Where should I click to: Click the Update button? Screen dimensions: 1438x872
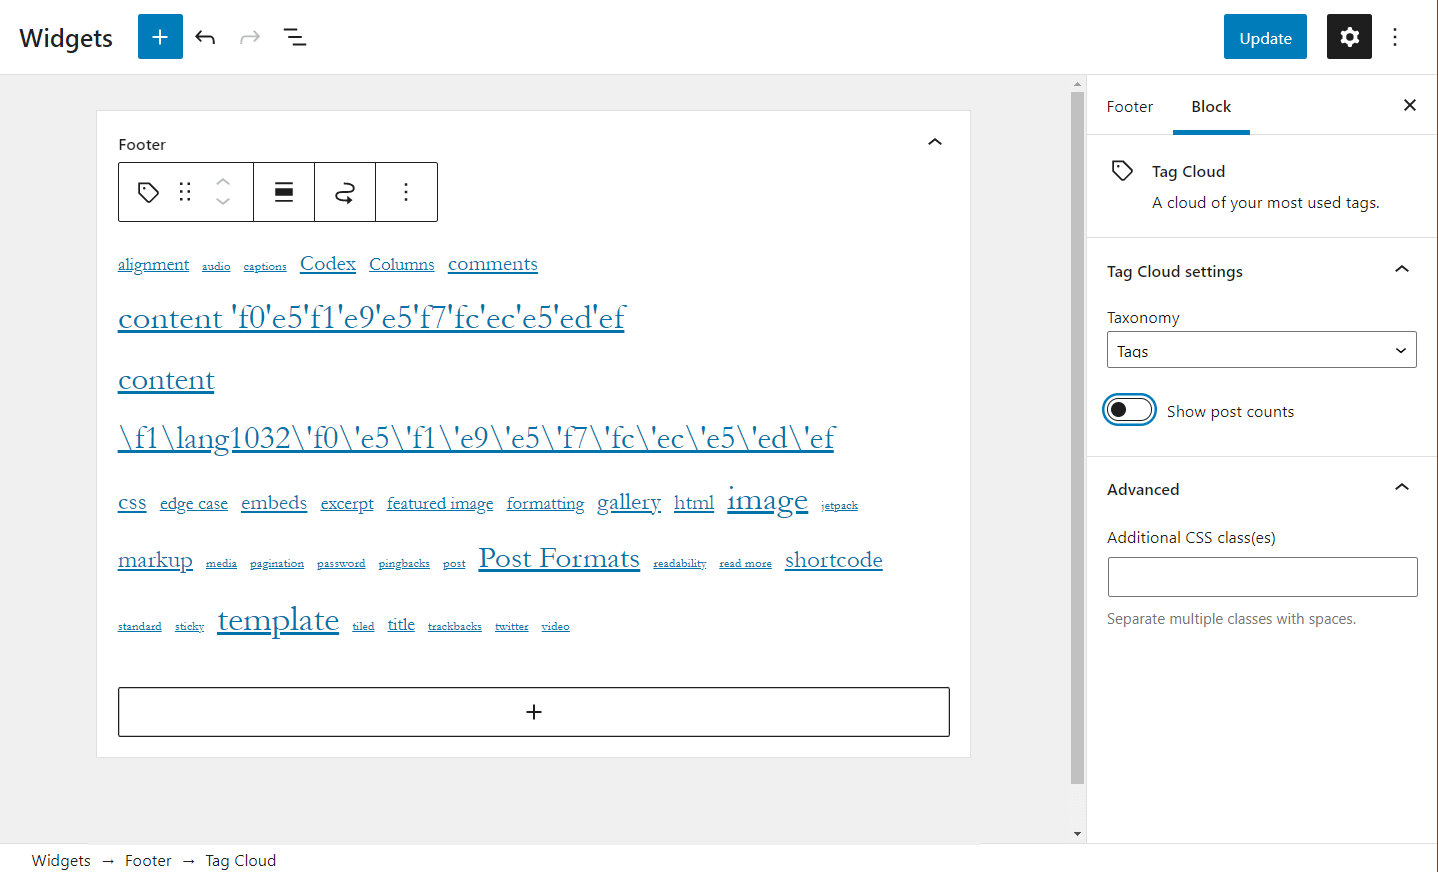tap(1264, 37)
